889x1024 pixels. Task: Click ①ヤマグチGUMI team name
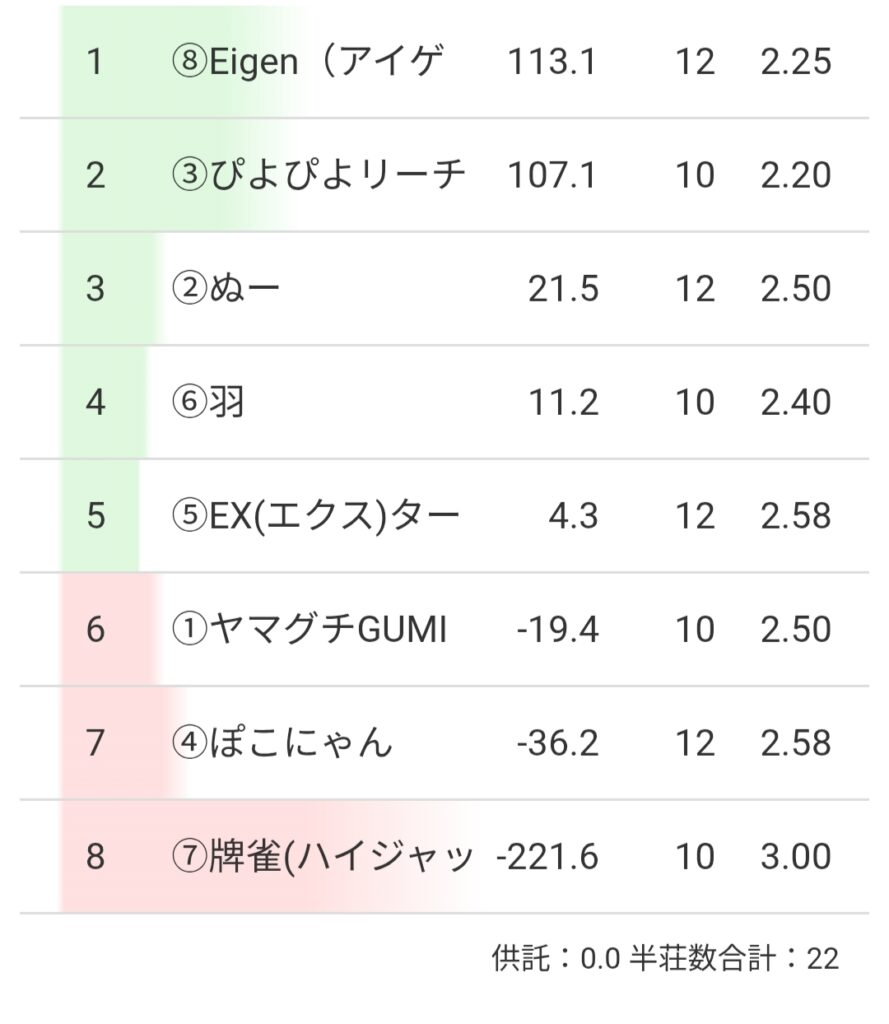pyautogui.click(x=309, y=629)
